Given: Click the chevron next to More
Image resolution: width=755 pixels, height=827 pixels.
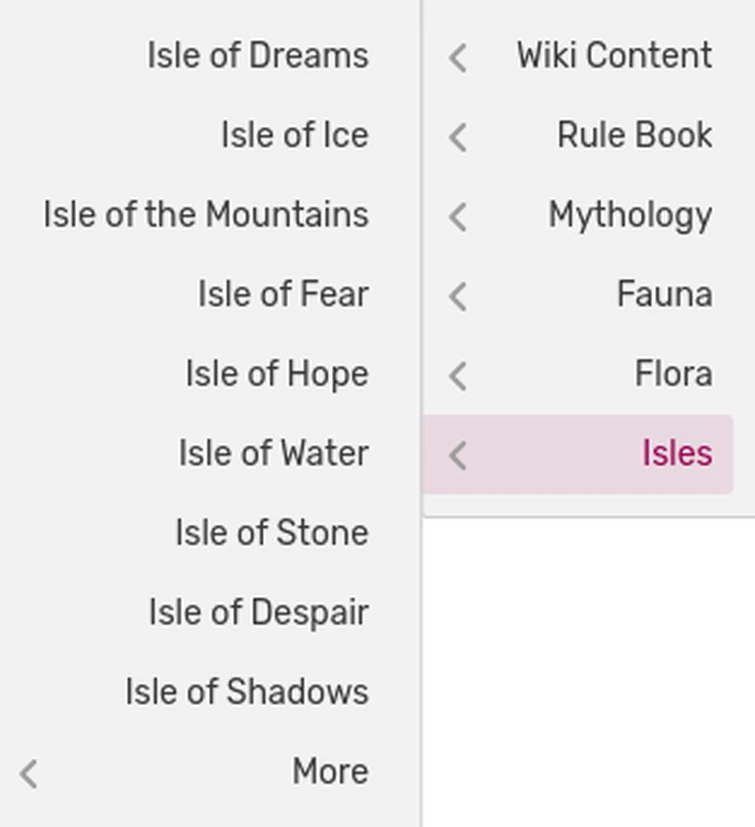Looking at the screenshot, I should click(30, 772).
